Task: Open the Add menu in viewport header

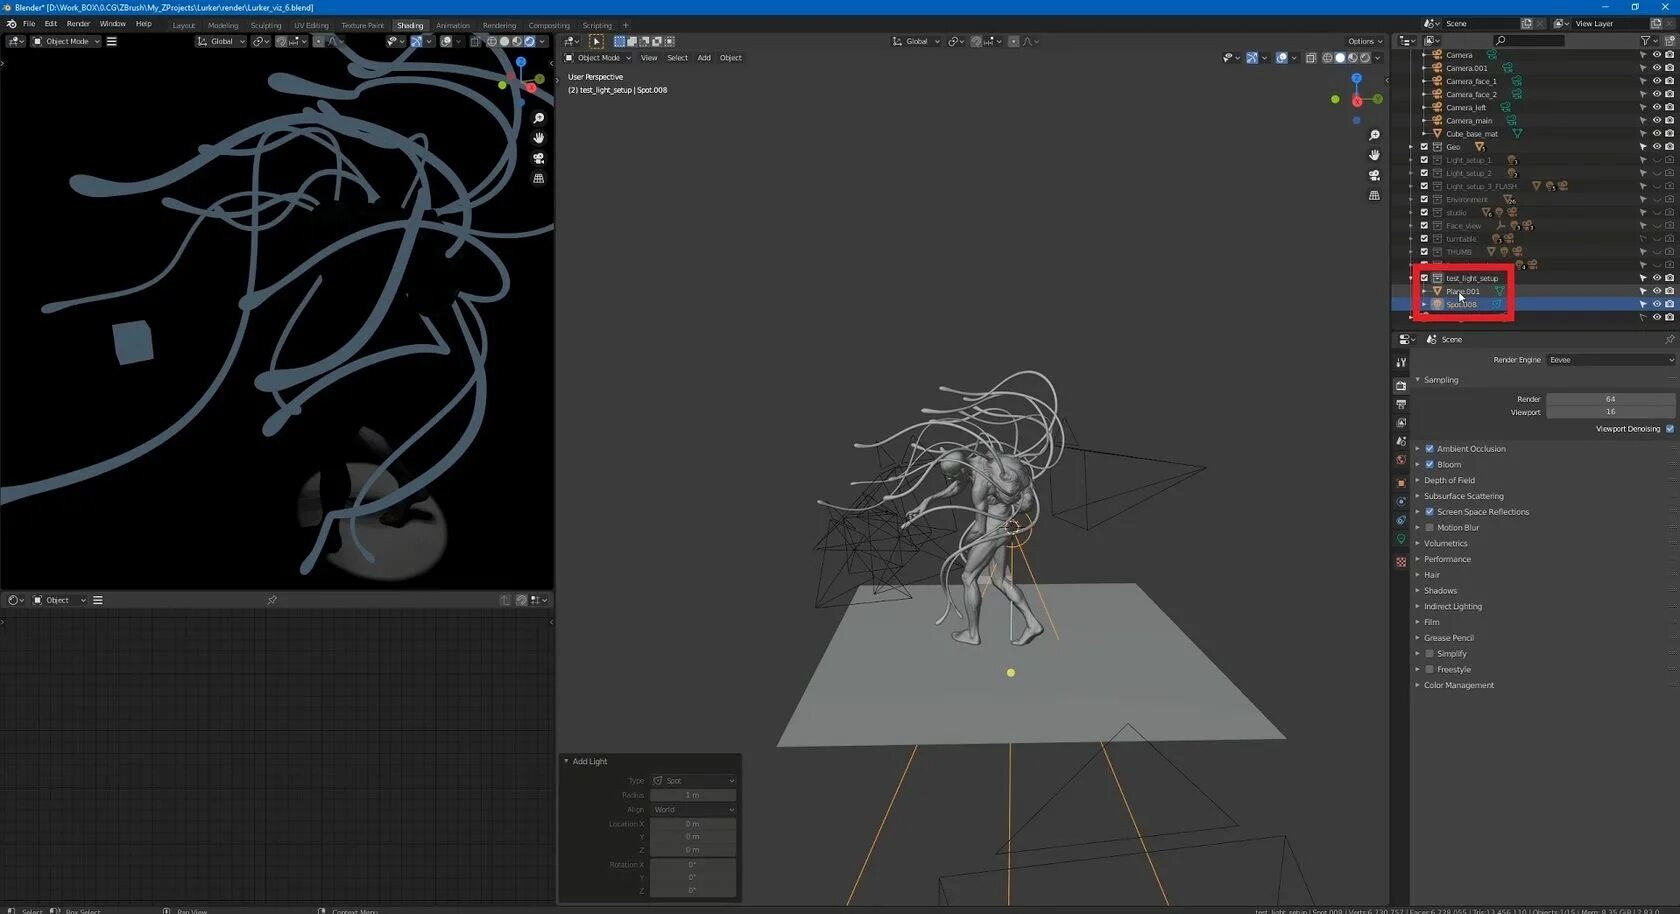Action: 704,58
